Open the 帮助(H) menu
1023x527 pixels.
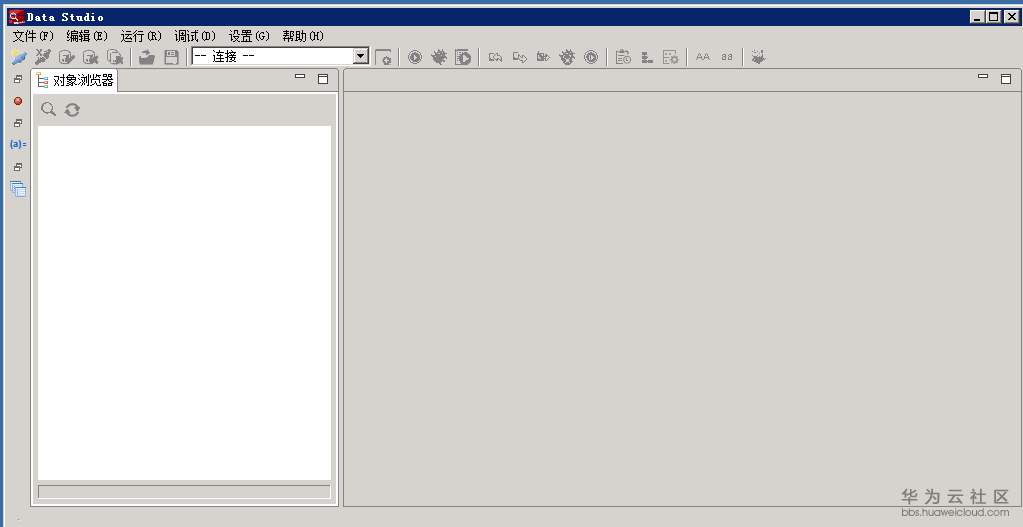[303, 36]
